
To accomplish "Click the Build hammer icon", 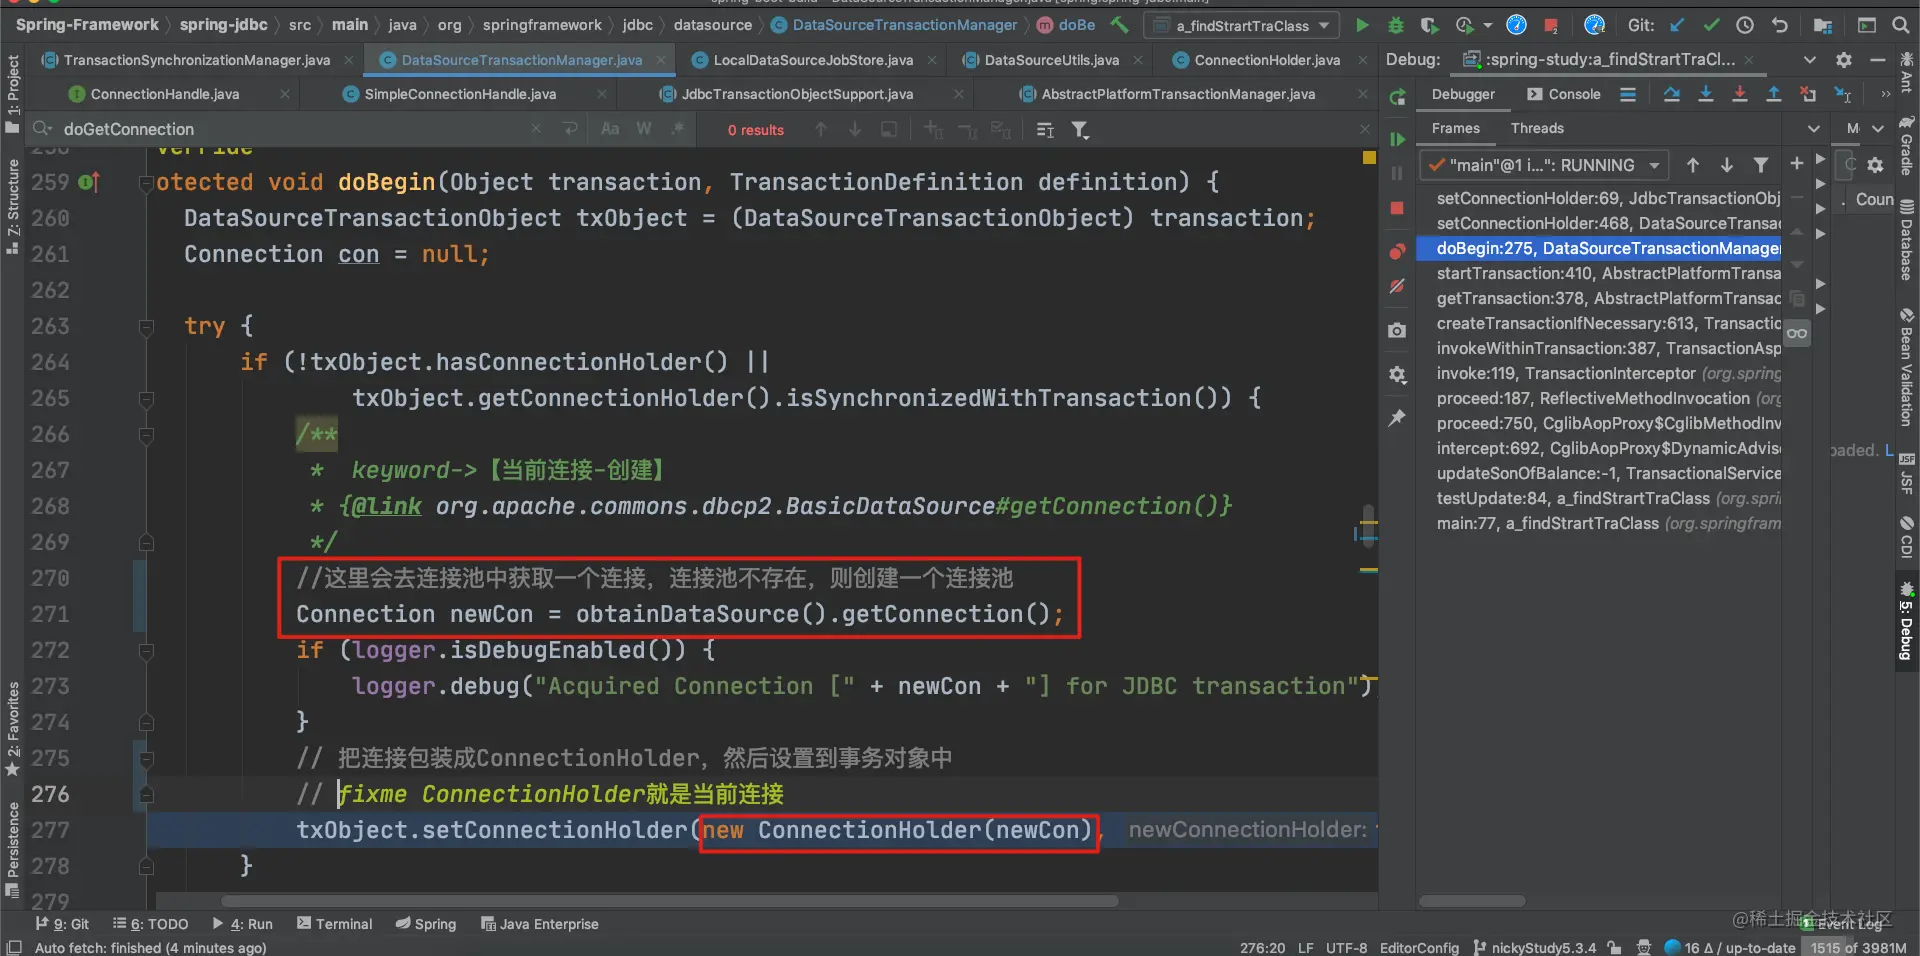I will coord(1119,25).
